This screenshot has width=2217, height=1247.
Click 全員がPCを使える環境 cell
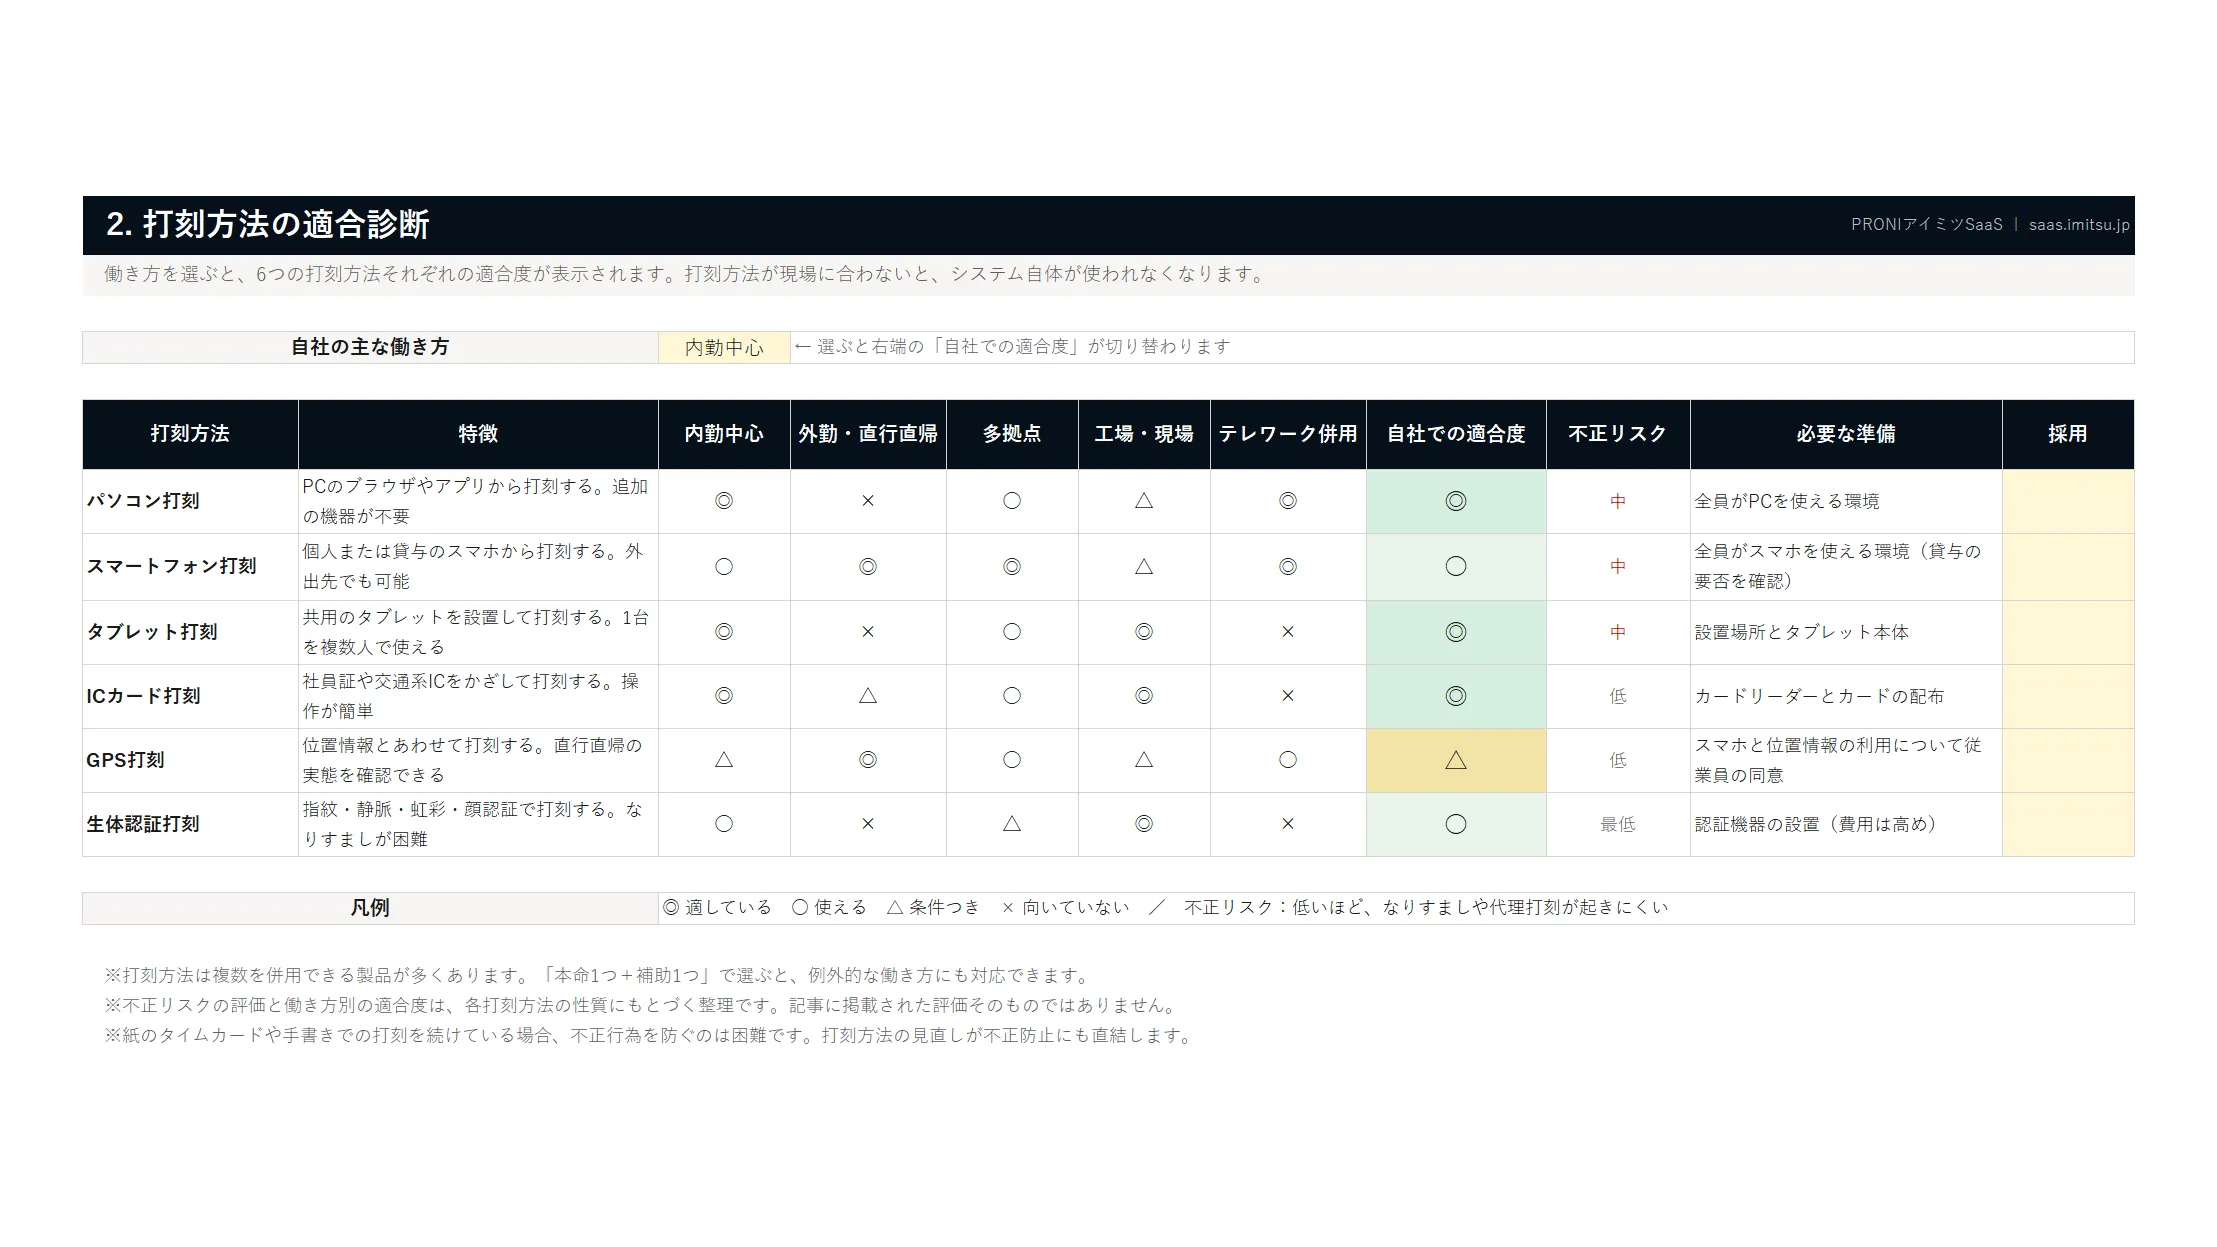tap(1846, 501)
